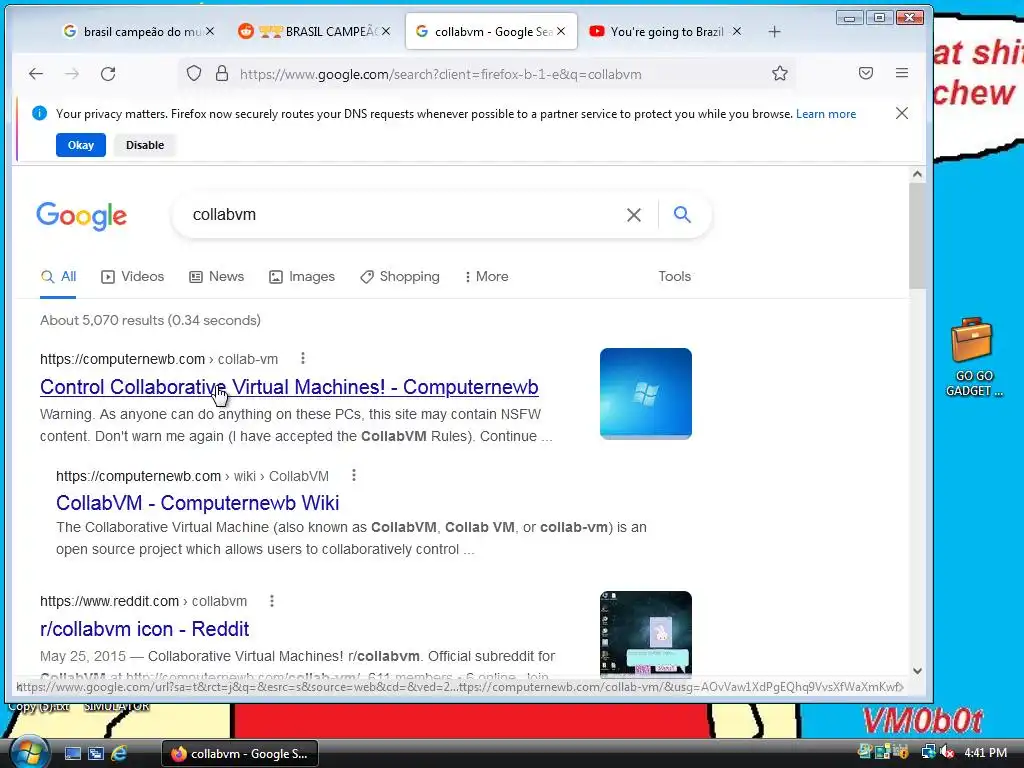Click the page scrollbar down arrow
Screen dimensions: 1024x768
[x=917, y=671]
